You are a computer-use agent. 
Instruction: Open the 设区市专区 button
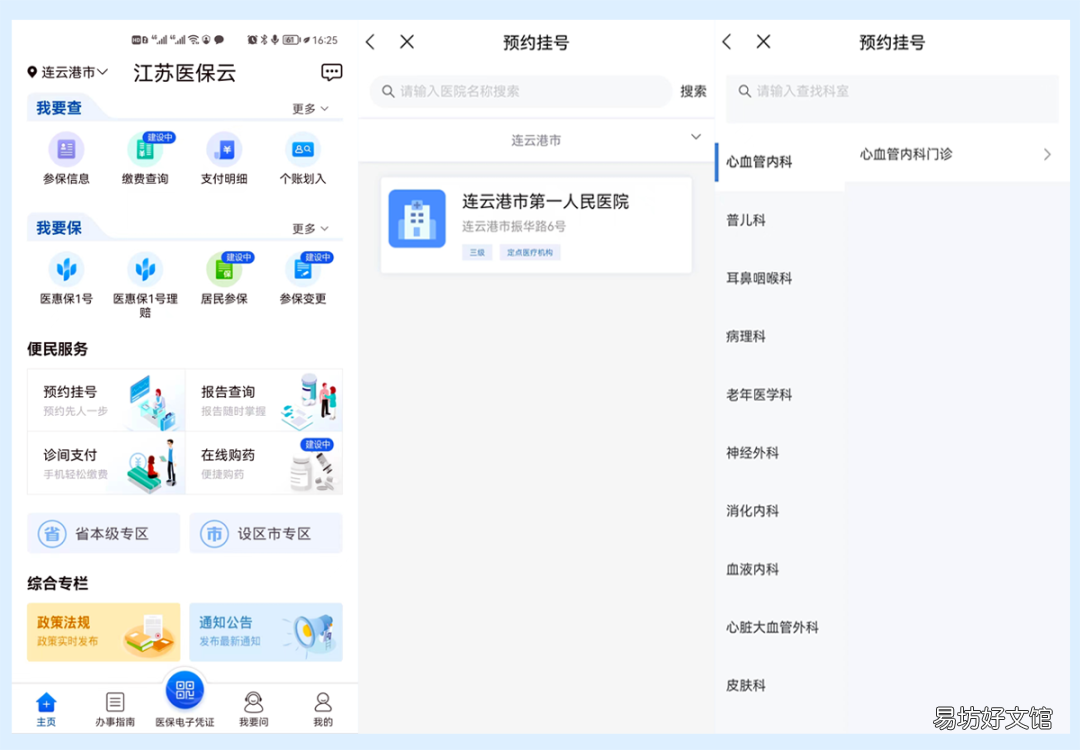(x=266, y=533)
